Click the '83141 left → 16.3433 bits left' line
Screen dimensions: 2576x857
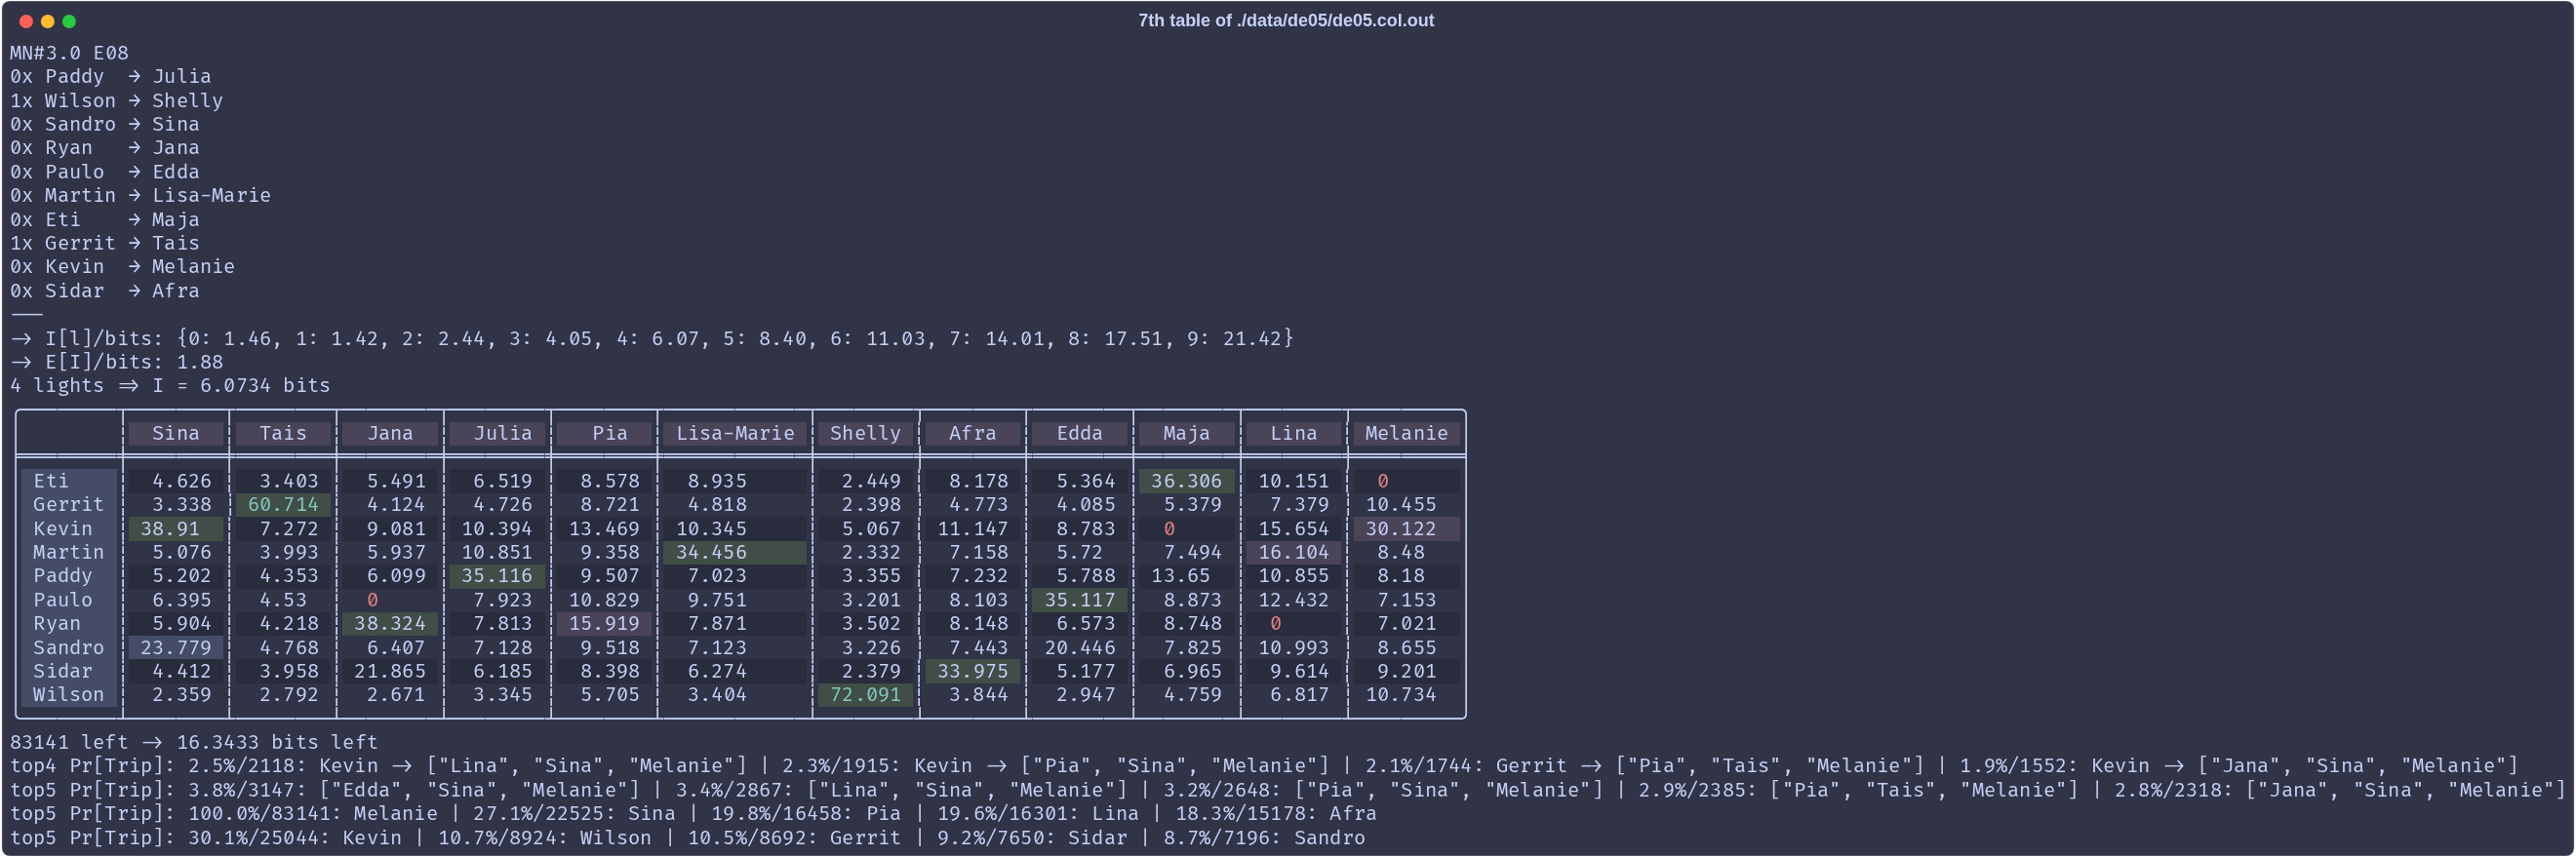click(194, 743)
